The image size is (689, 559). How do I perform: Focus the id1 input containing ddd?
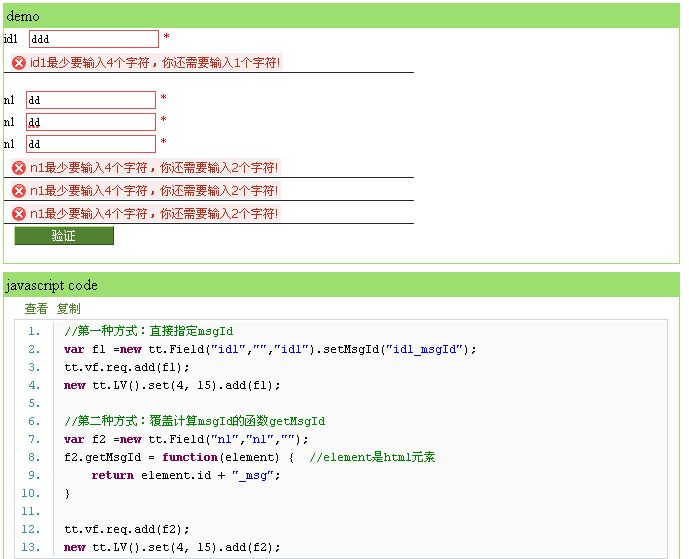(94, 39)
